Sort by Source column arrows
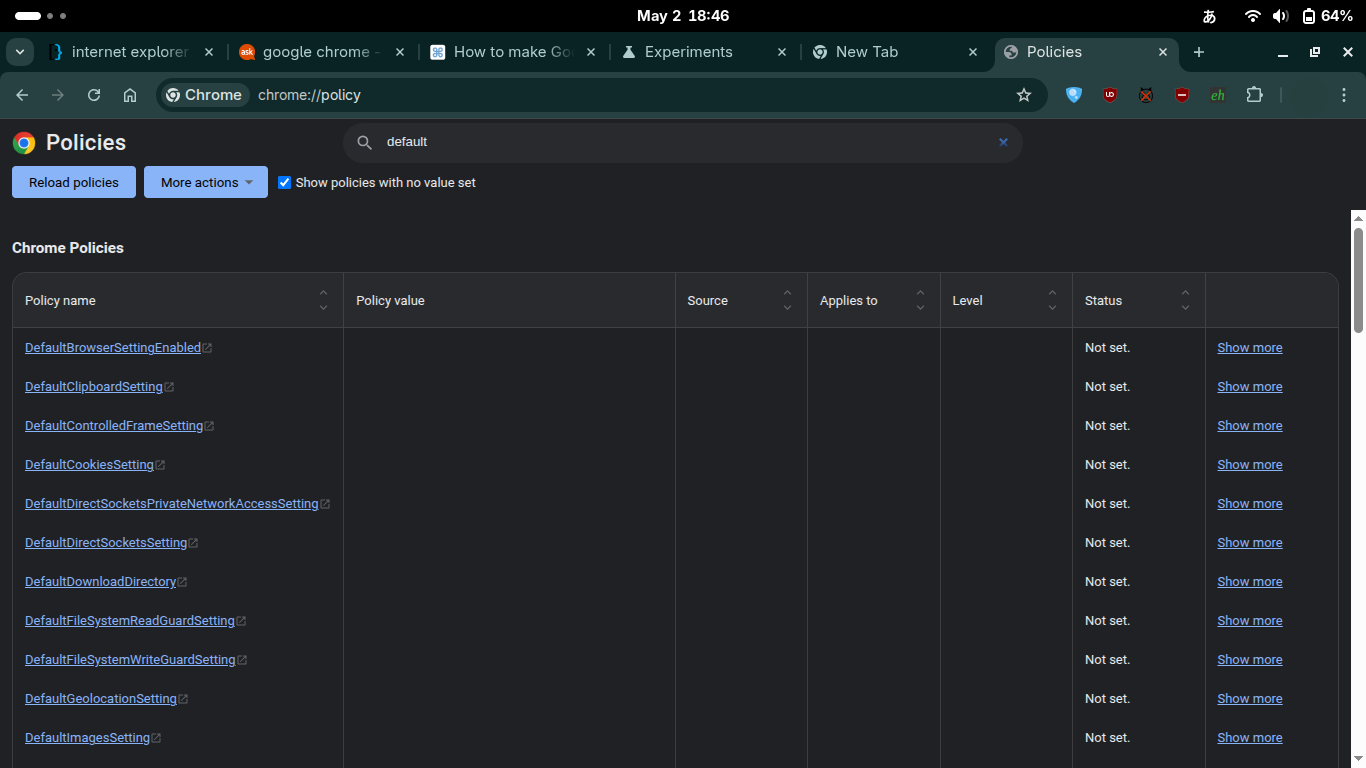The image size is (1366, 768). click(x=787, y=300)
